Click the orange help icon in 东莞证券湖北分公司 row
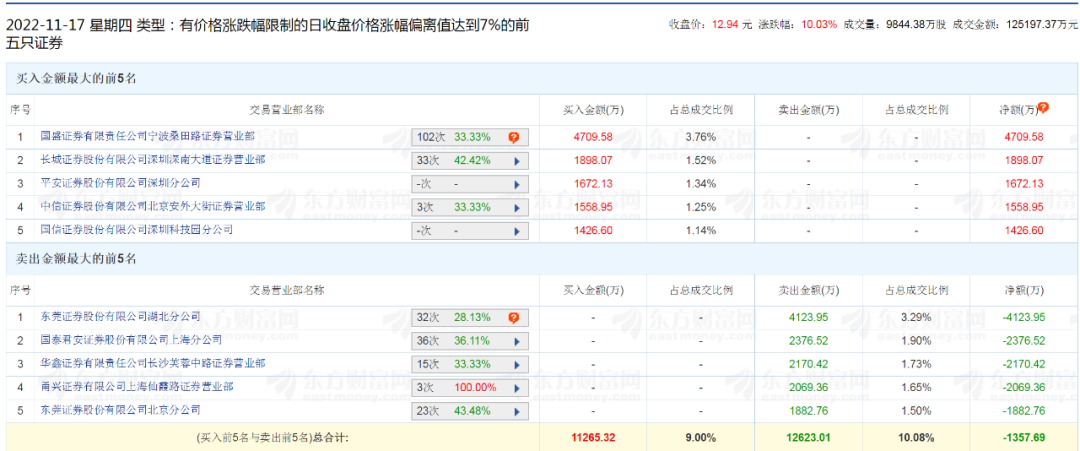Screen dimensions: 1080x451 (513, 318)
